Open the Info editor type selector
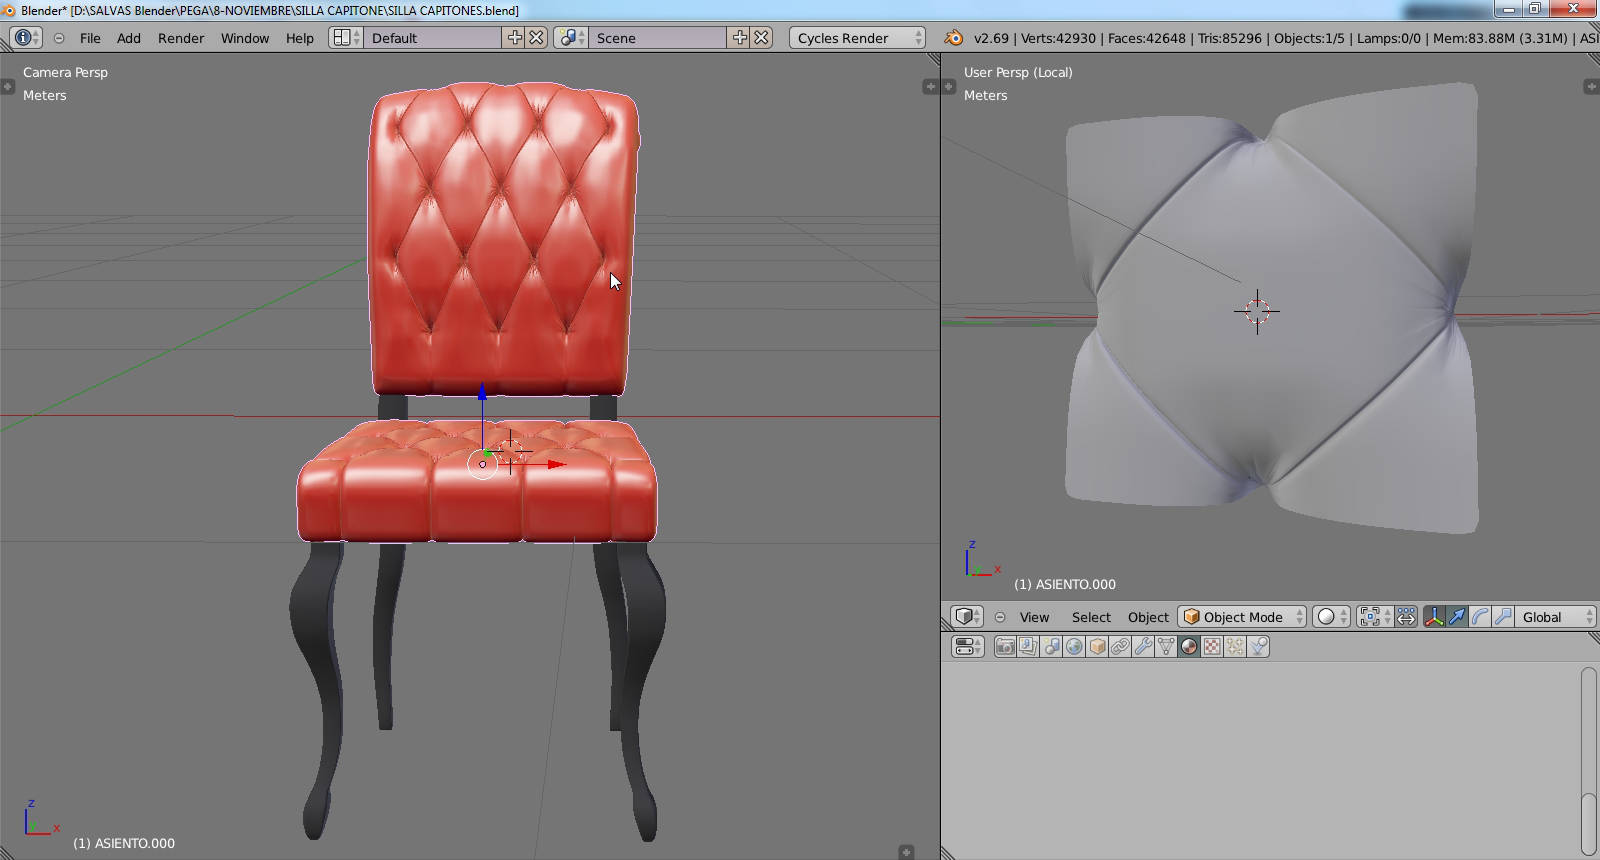Image resolution: width=1600 pixels, height=860 pixels. [26, 38]
